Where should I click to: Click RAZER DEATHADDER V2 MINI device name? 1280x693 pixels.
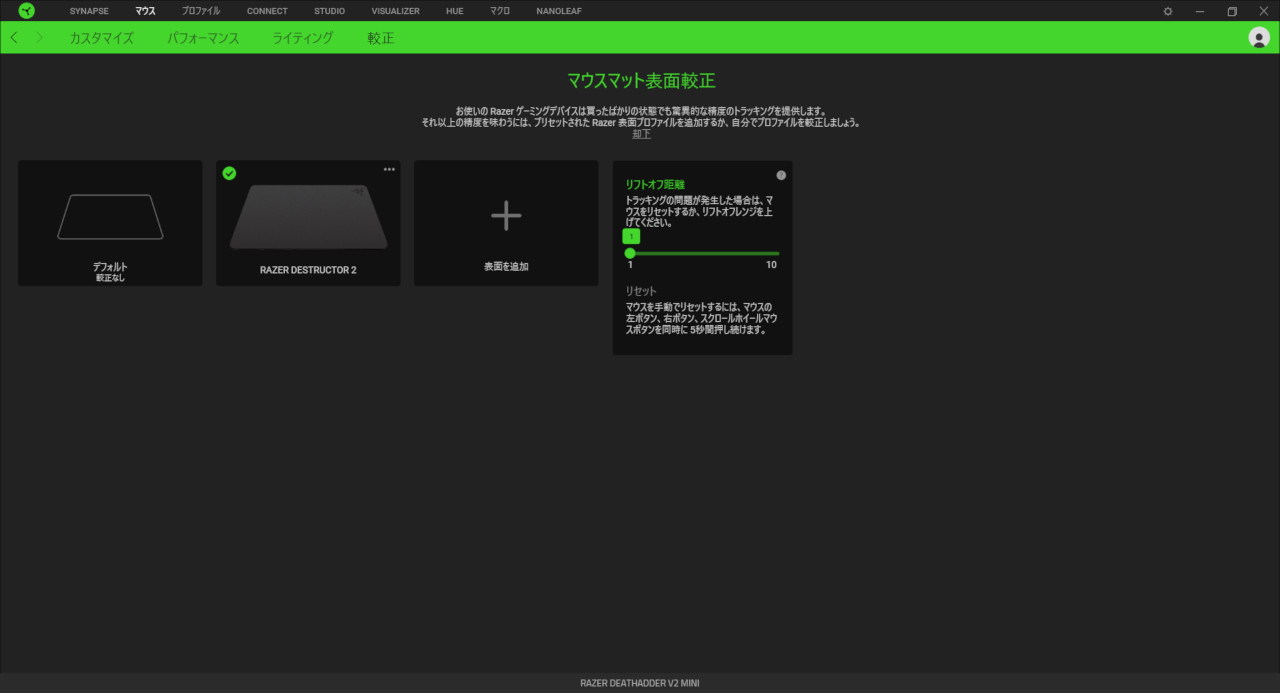pos(640,683)
